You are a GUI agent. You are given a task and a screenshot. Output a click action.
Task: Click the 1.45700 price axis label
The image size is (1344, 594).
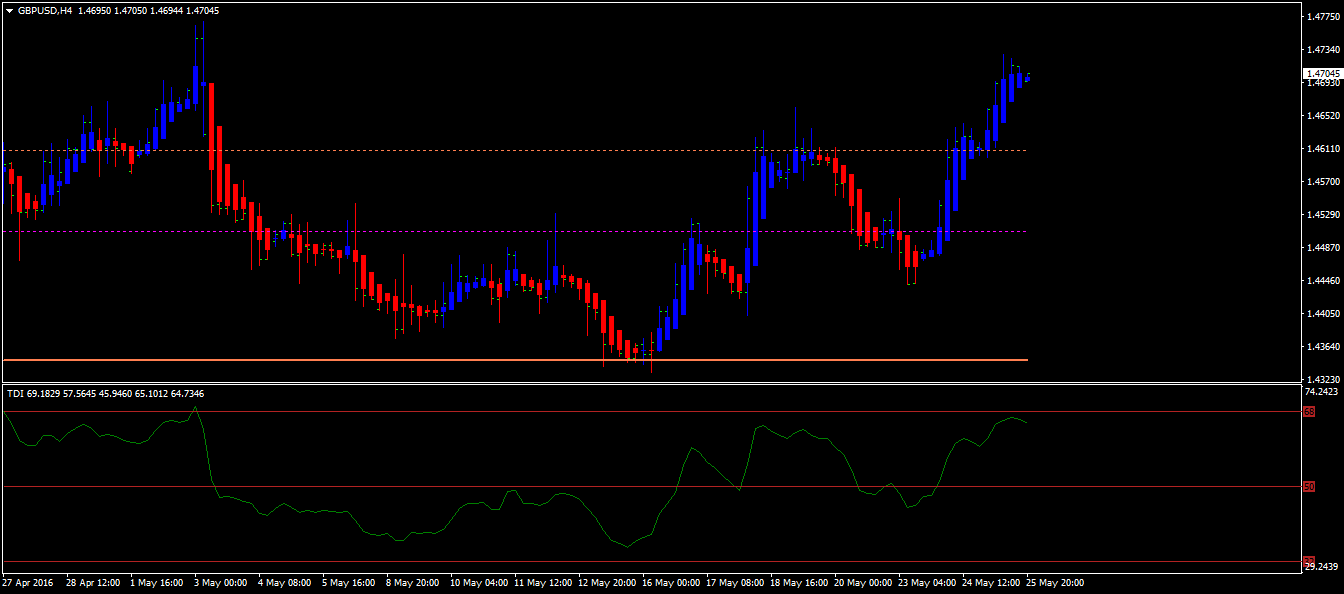point(1324,182)
